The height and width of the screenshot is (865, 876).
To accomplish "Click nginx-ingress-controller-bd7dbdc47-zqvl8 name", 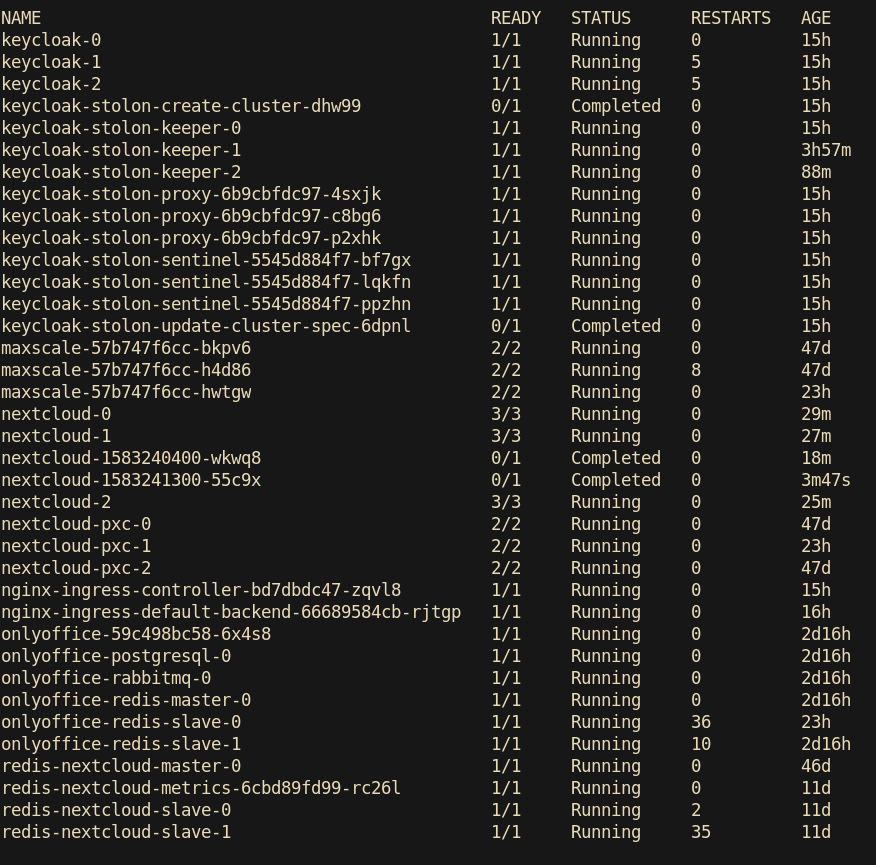I will click(201, 590).
